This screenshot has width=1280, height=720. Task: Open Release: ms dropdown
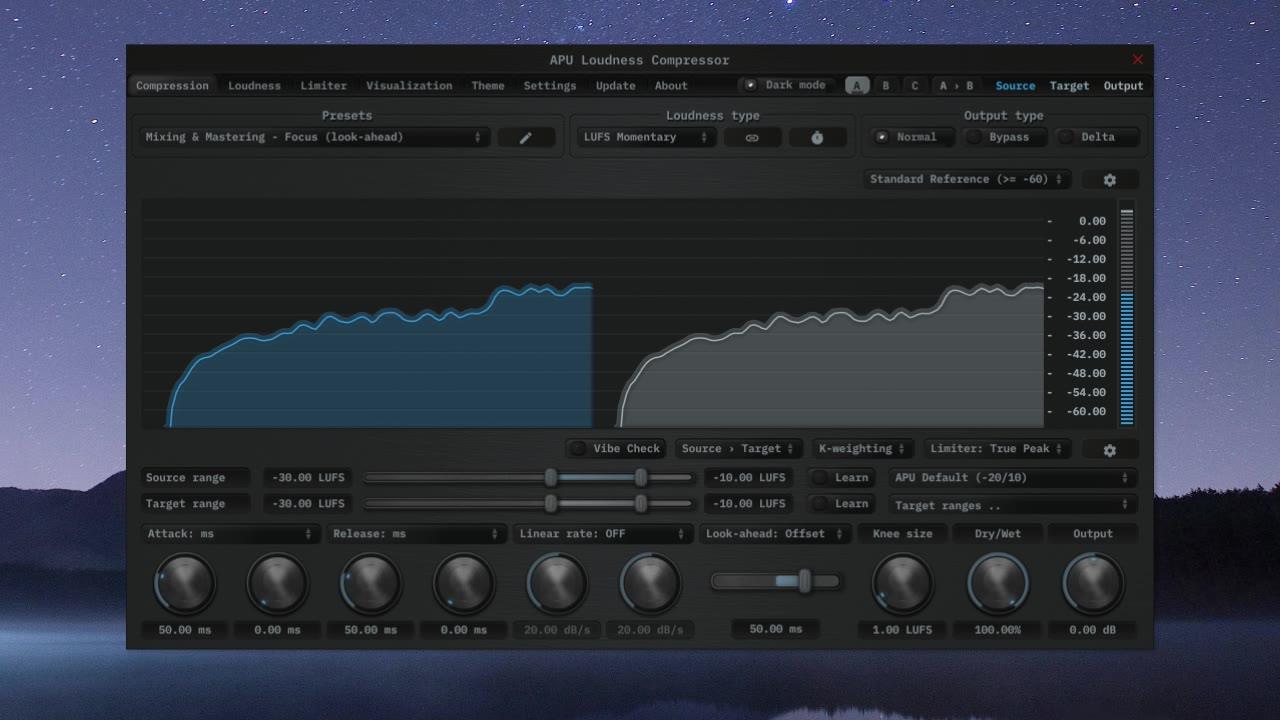pos(416,534)
